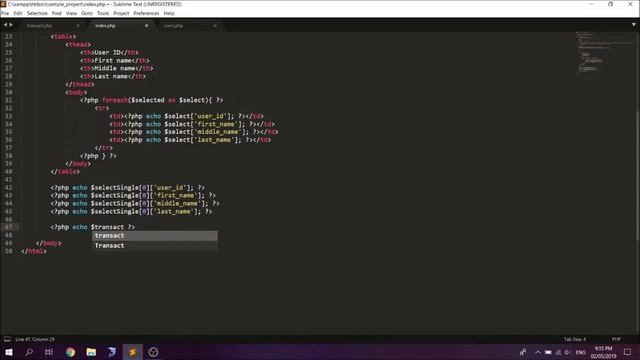Open Windows taskbar search
640x360 pixels.
pyautogui.click(x=29, y=352)
